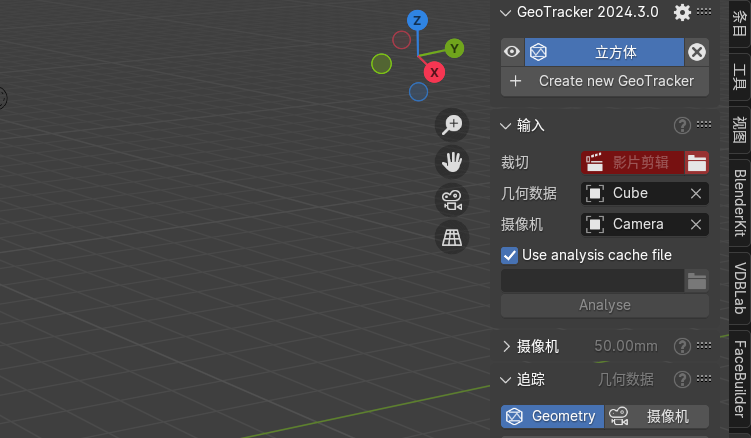Select 摄像机 tracking mode
This screenshot has width=751, height=438.
[657, 416]
